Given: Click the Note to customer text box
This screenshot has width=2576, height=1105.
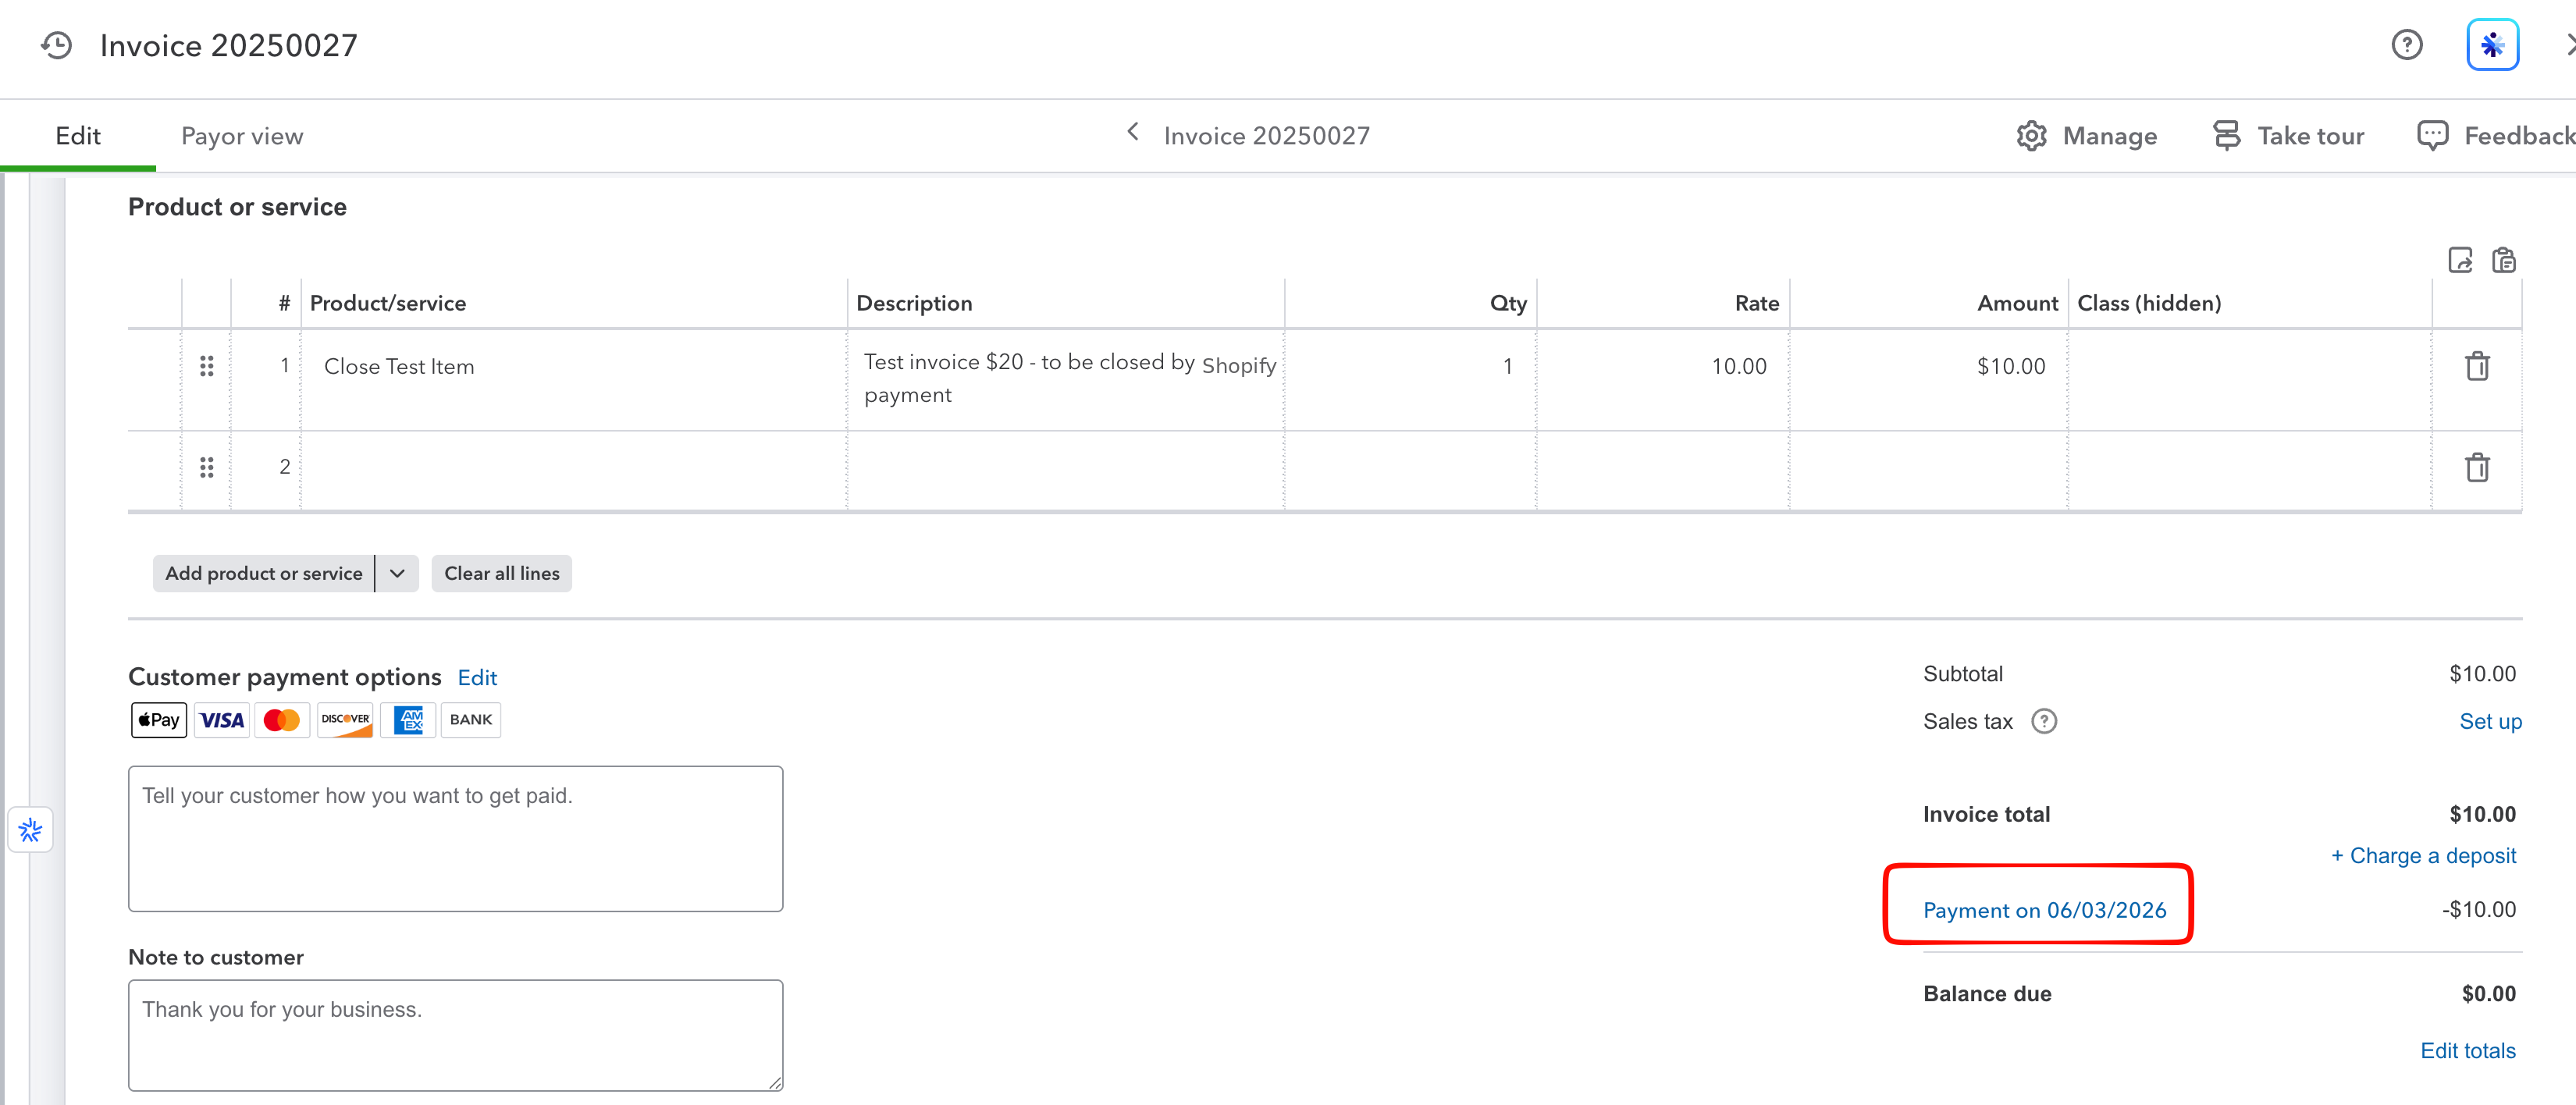Looking at the screenshot, I should [455, 1035].
